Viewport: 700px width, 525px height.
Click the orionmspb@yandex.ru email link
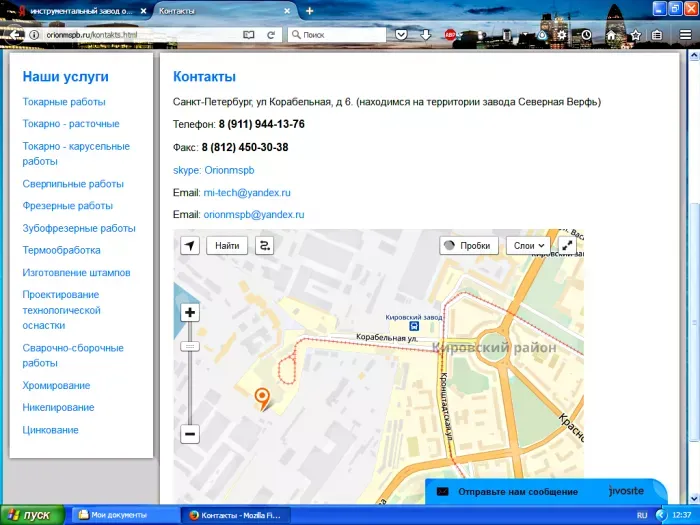click(254, 214)
